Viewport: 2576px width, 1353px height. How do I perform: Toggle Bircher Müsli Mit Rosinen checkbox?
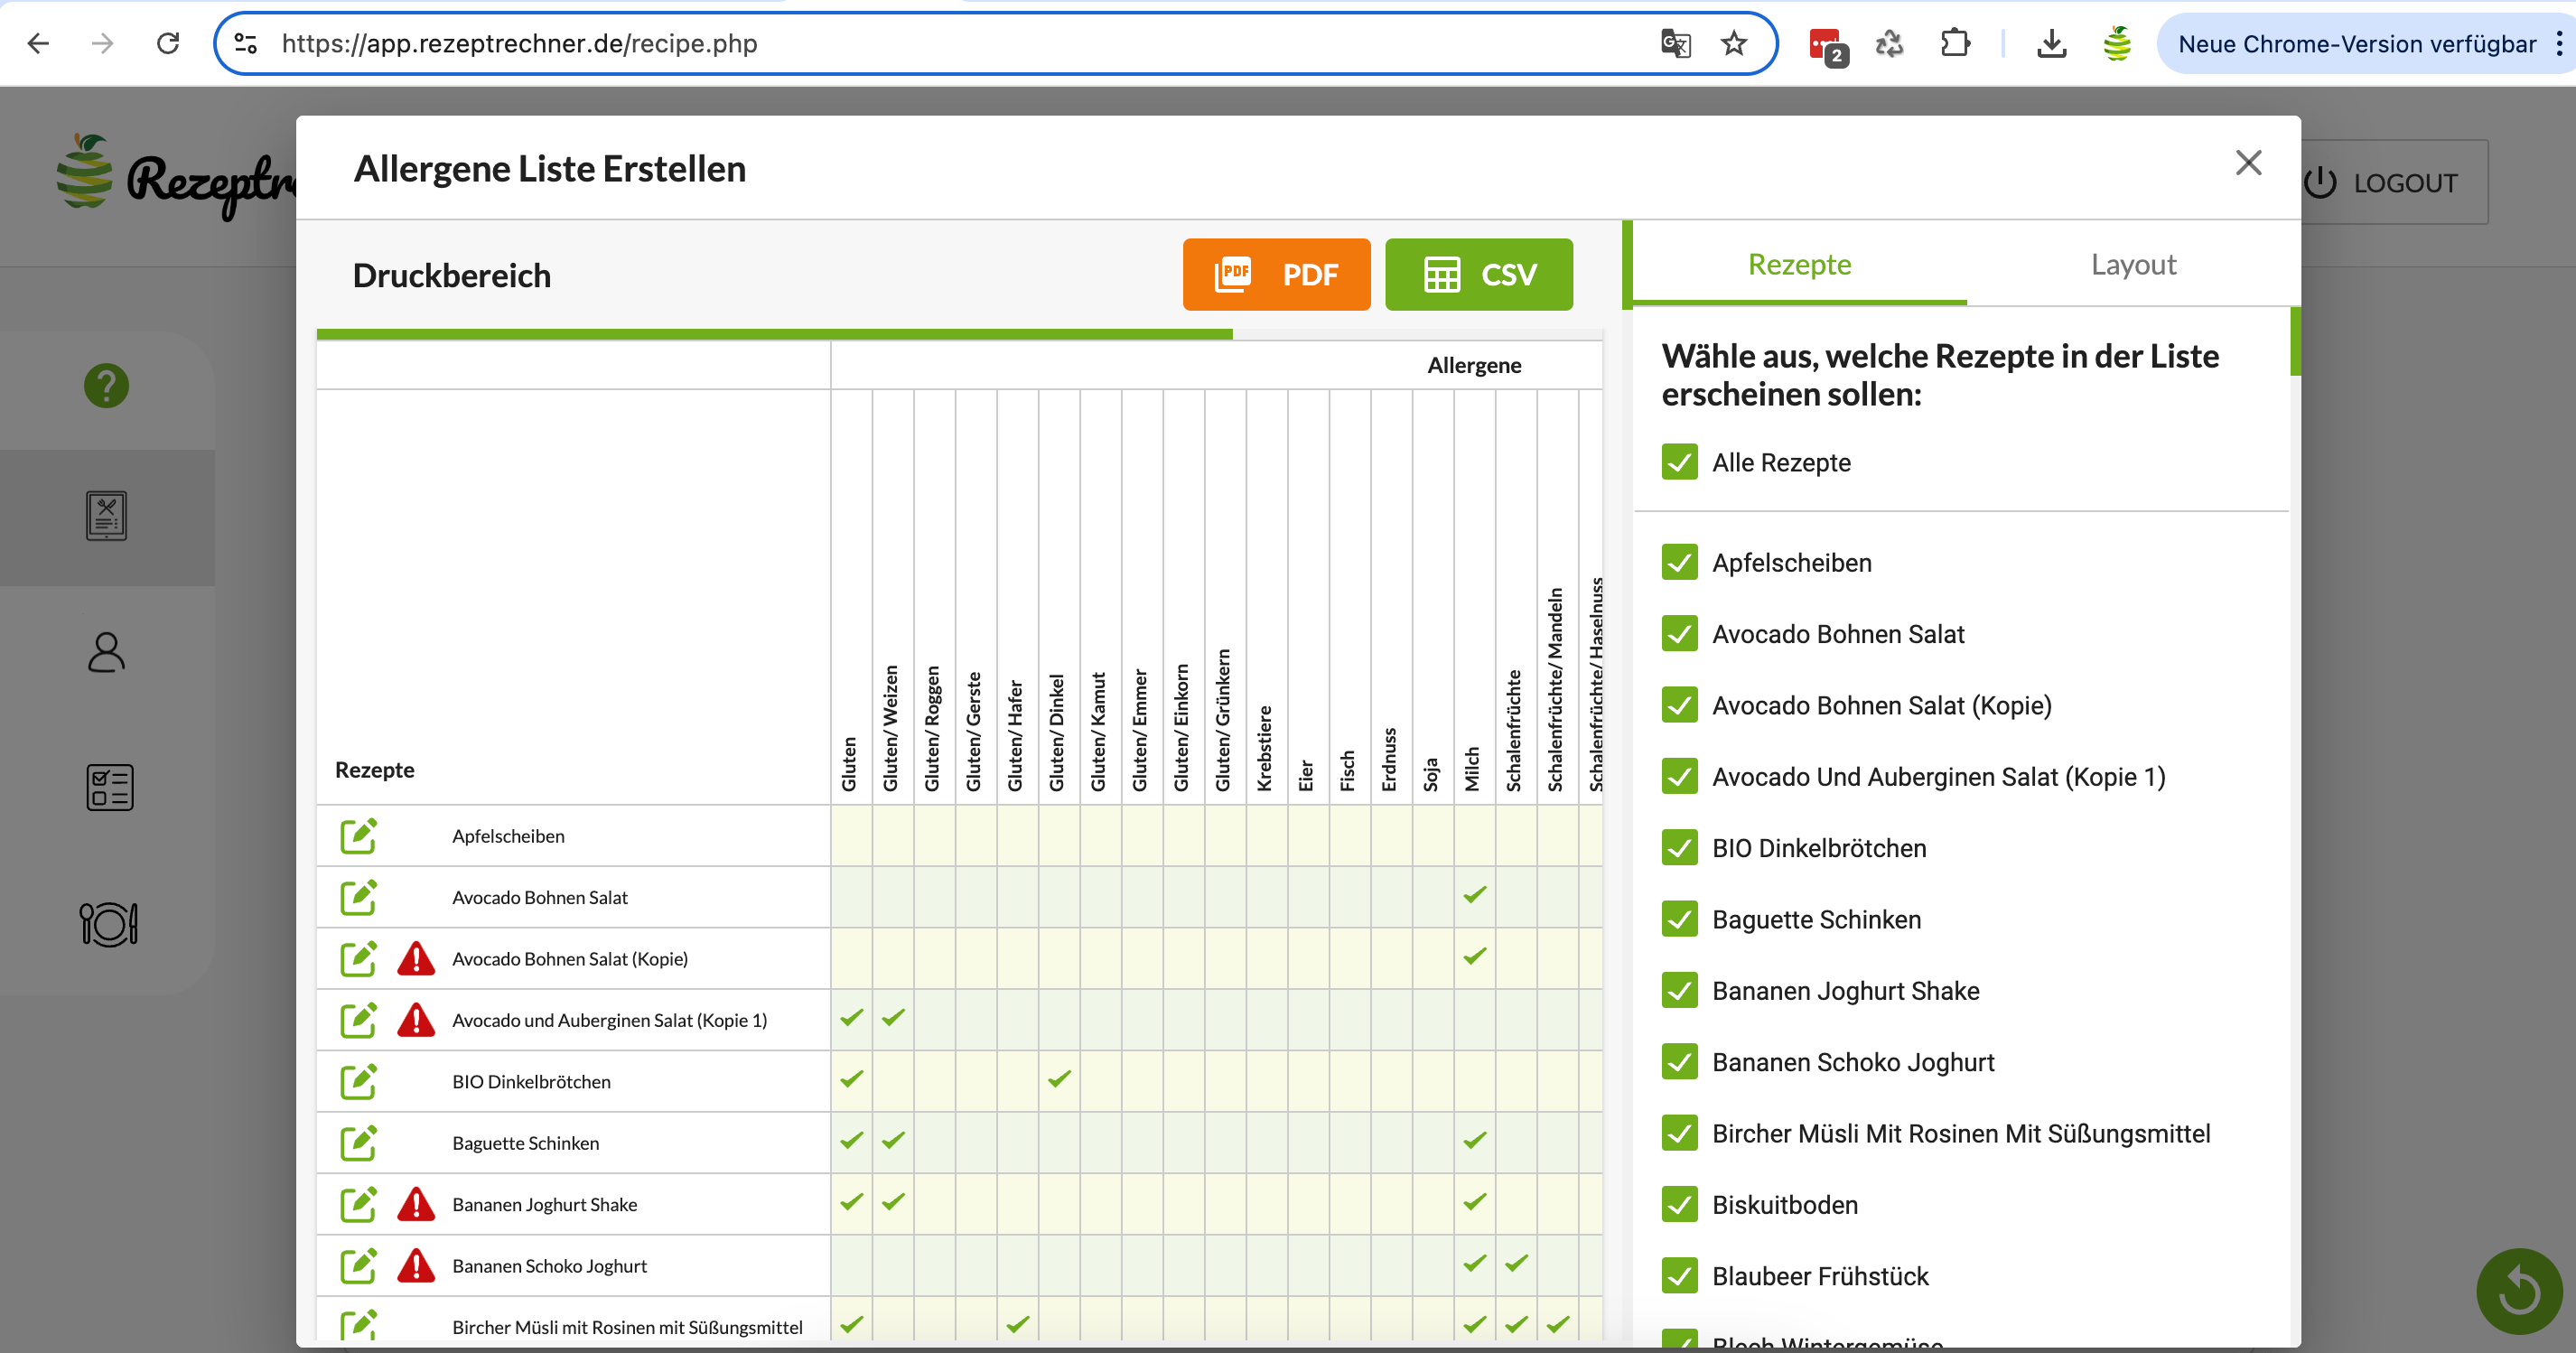(1679, 1133)
